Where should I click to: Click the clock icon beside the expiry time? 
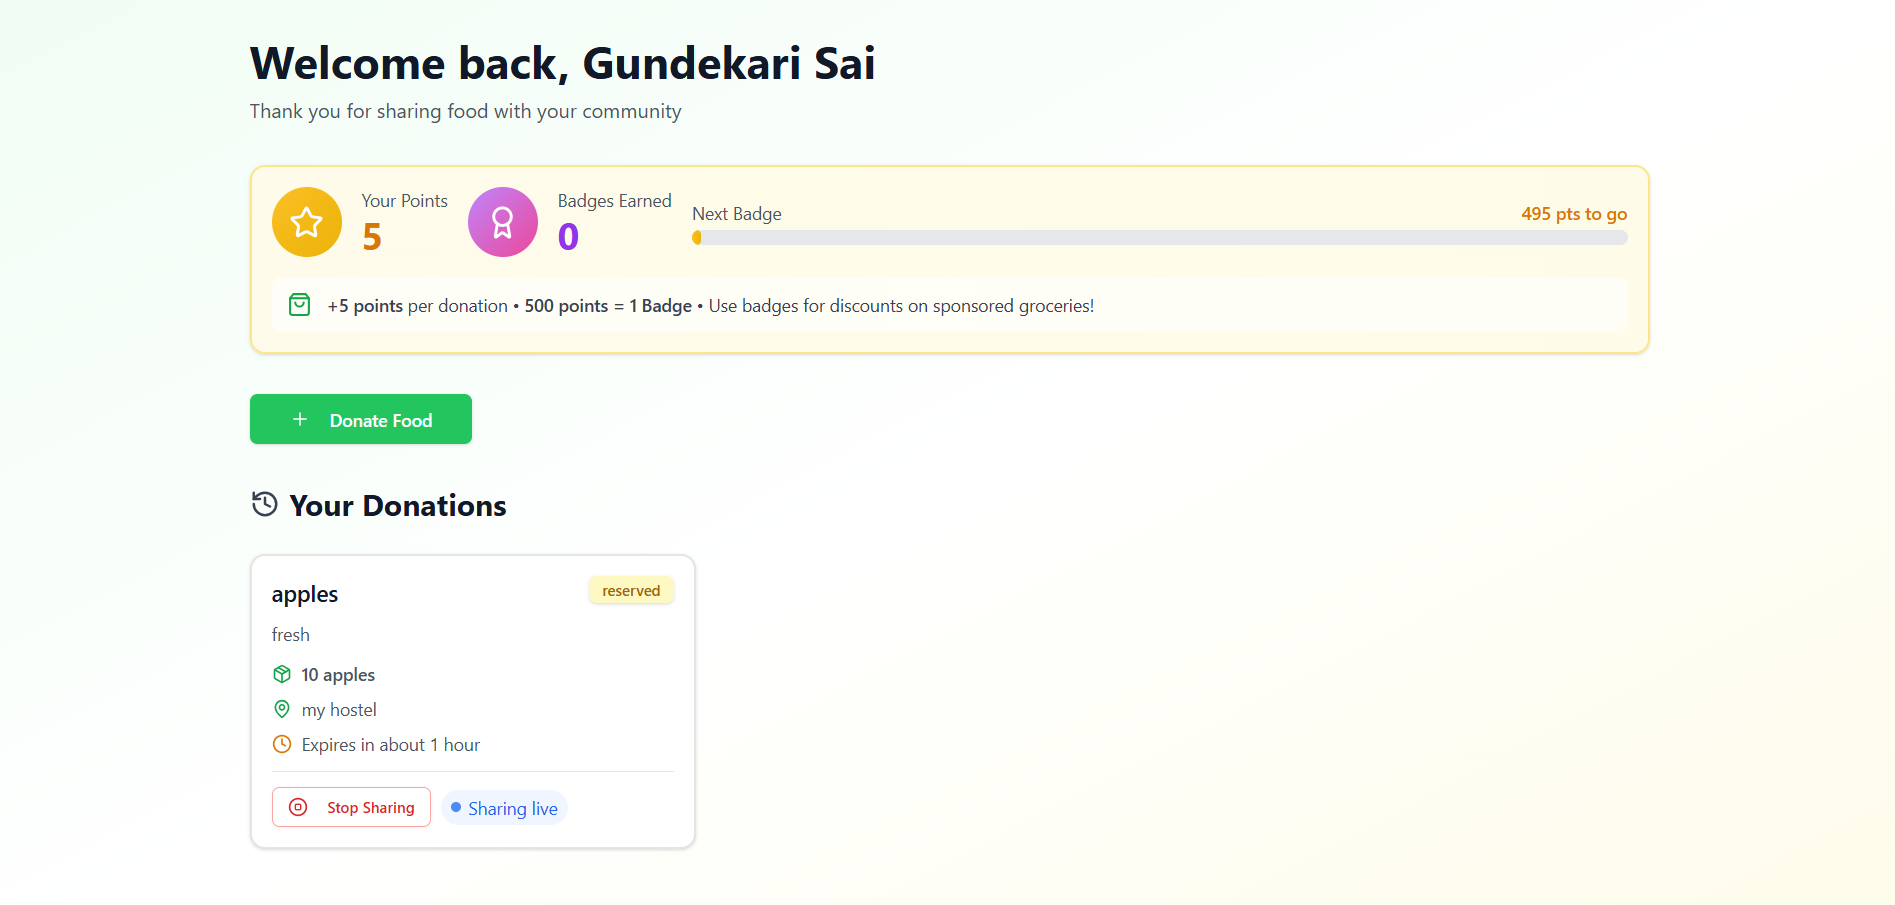(282, 744)
